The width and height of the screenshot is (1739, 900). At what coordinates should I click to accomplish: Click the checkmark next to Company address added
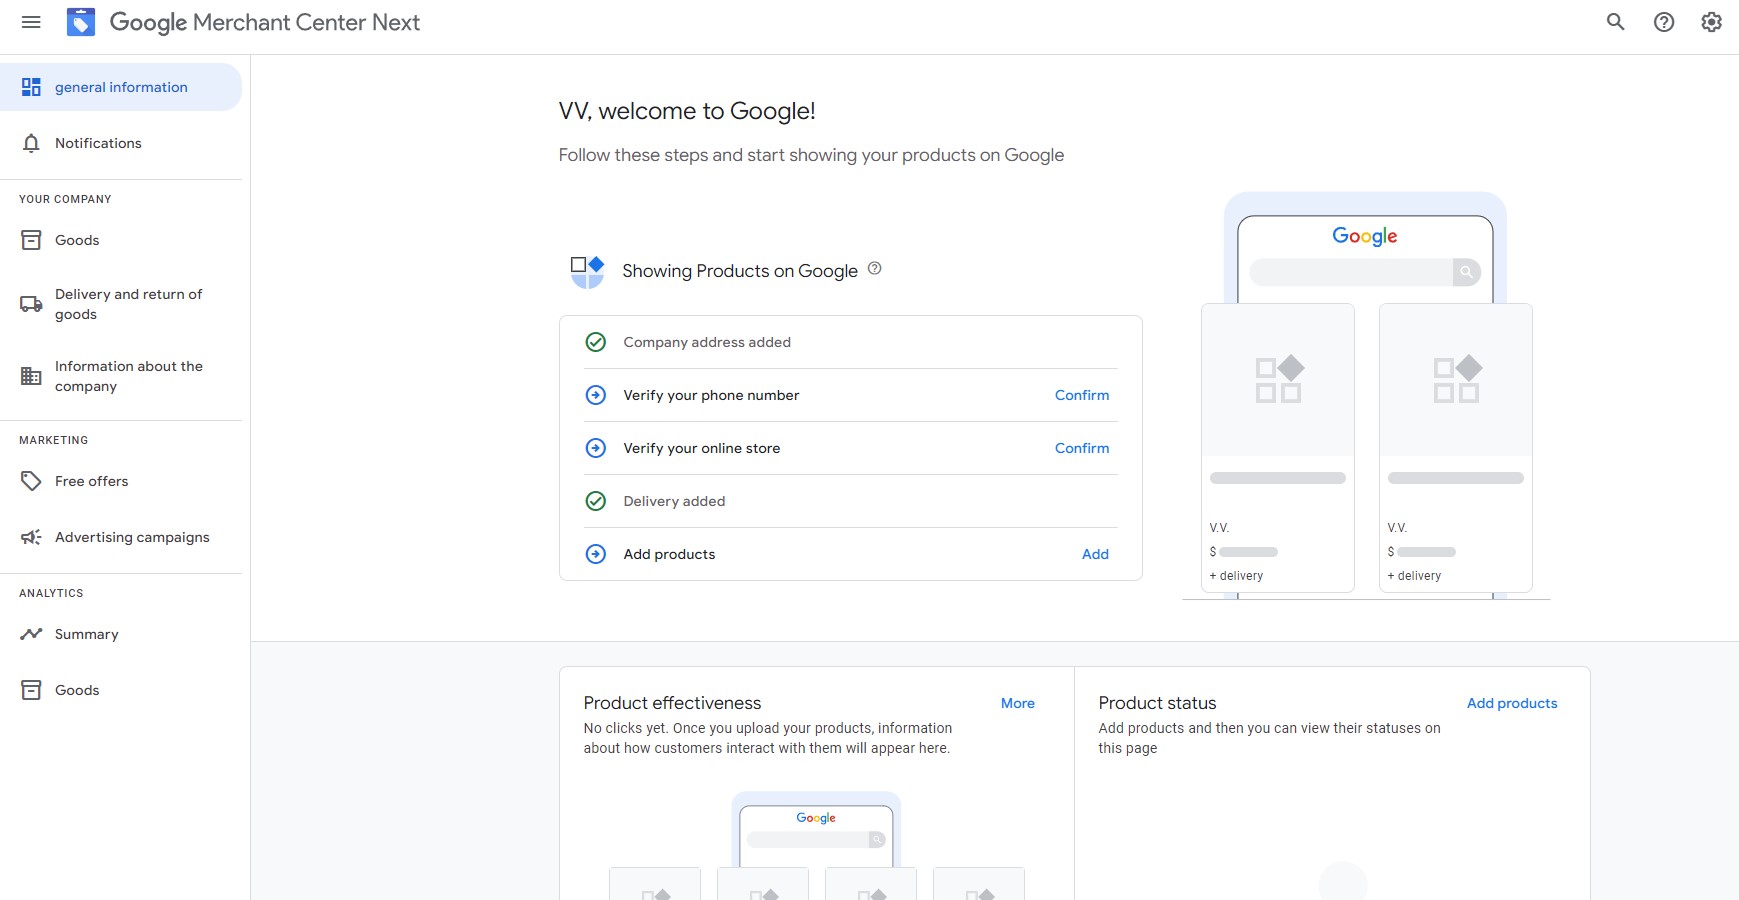(x=596, y=342)
